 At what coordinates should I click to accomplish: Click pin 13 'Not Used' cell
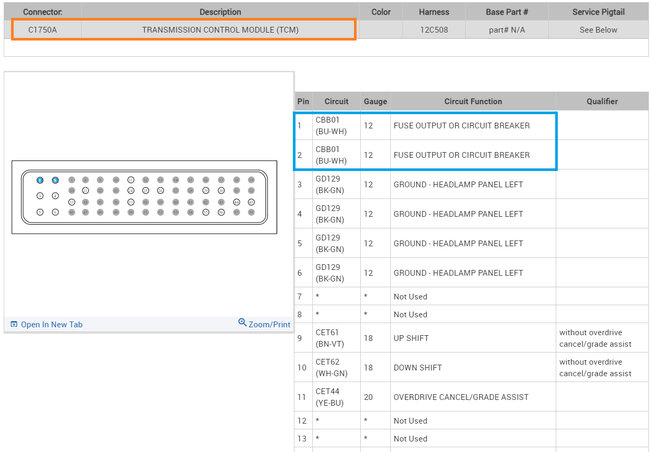point(410,438)
